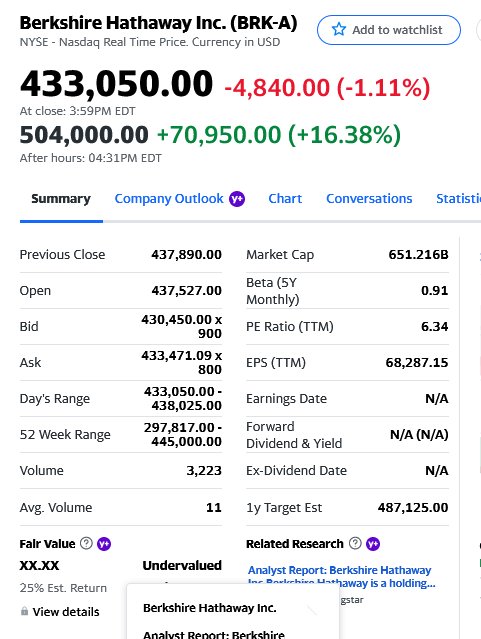Click the question mark icon beside Related Research
The image size is (481, 639).
pos(355,543)
